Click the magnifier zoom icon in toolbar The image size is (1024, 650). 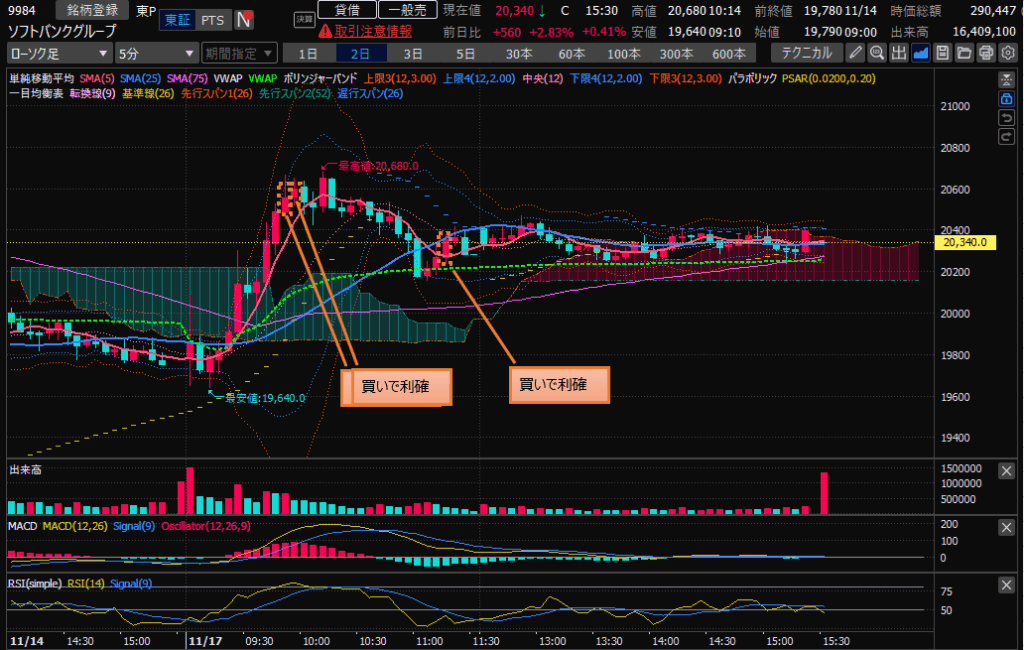(x=877, y=53)
